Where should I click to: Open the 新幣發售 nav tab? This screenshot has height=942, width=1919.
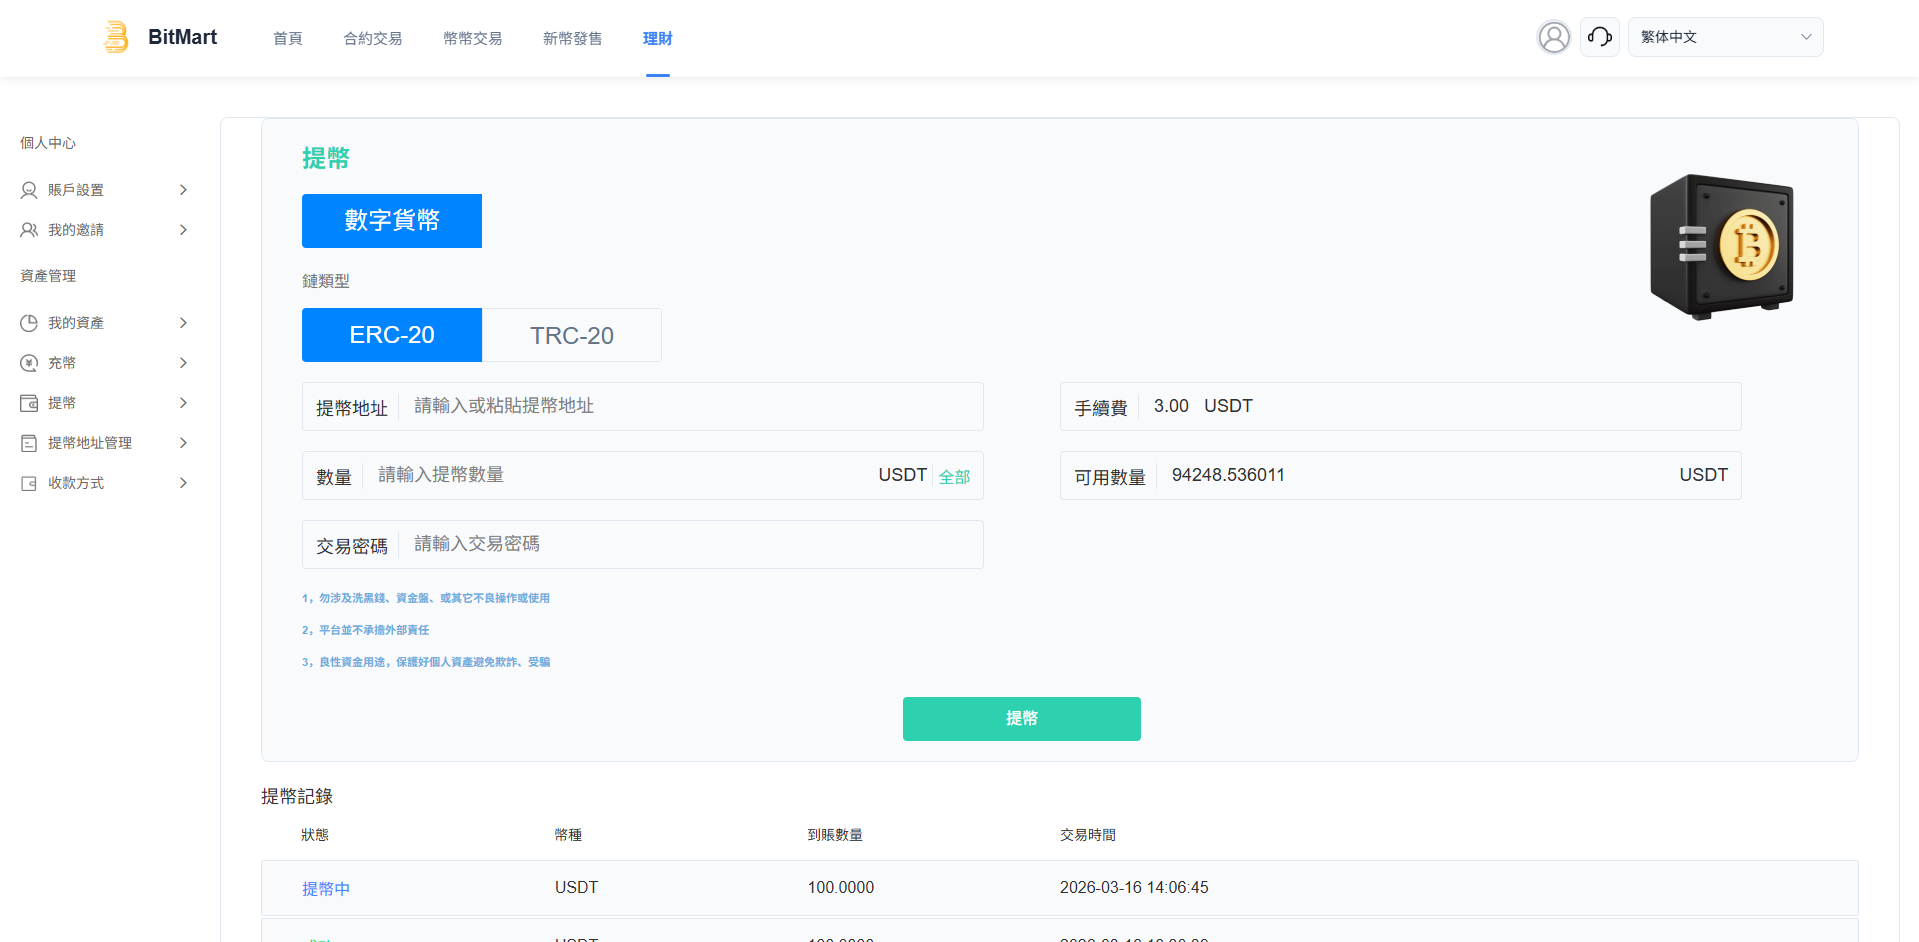click(x=572, y=39)
